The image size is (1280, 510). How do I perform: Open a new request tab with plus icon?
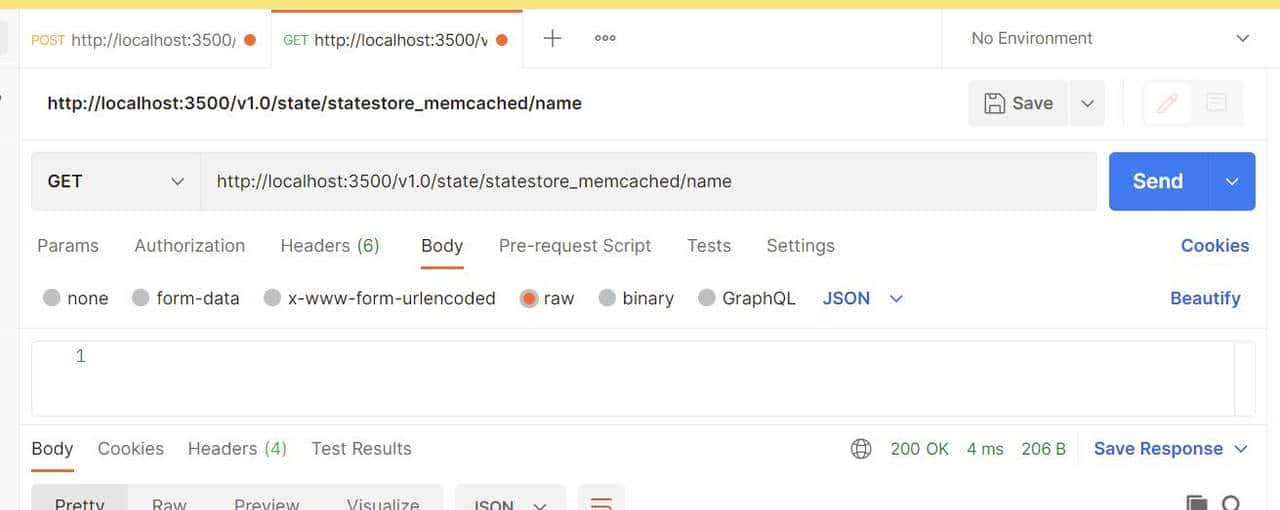pos(552,39)
